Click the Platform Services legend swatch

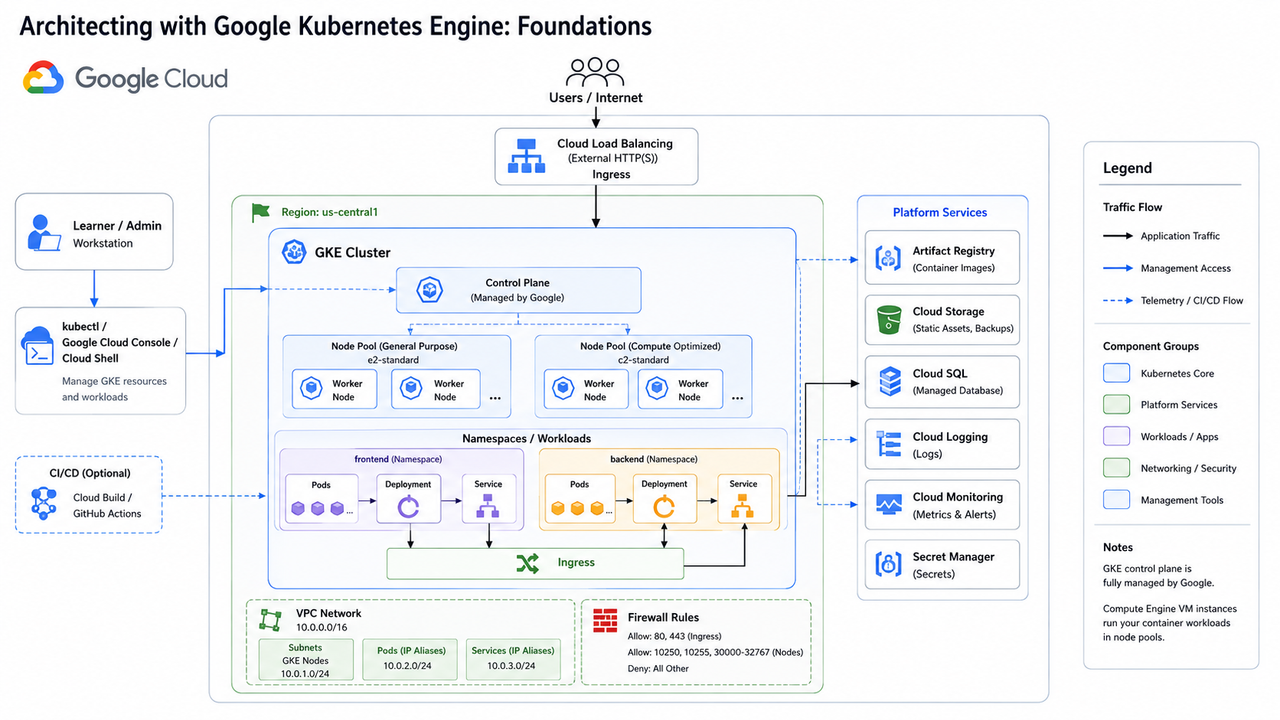coord(1116,405)
